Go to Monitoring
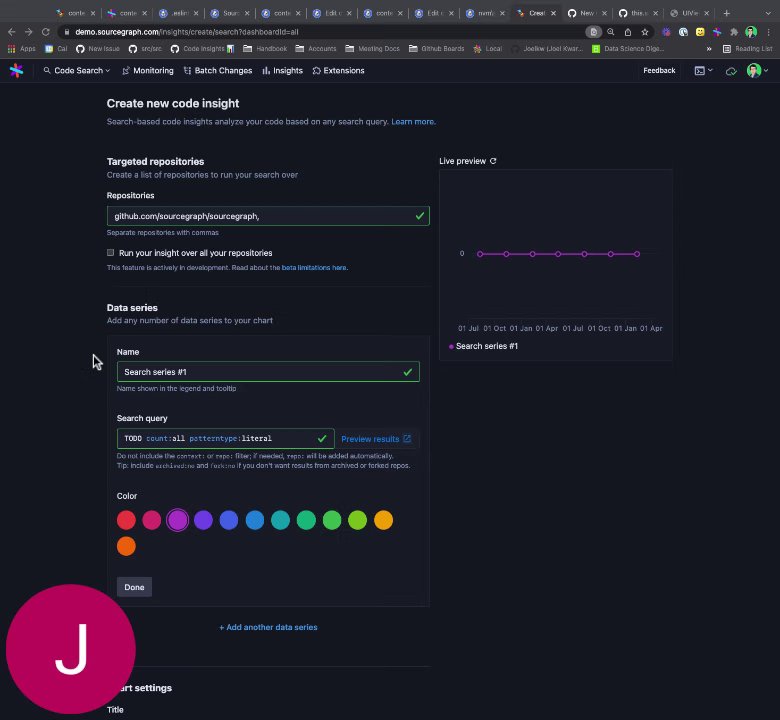This screenshot has height=720, width=780. (x=148, y=71)
